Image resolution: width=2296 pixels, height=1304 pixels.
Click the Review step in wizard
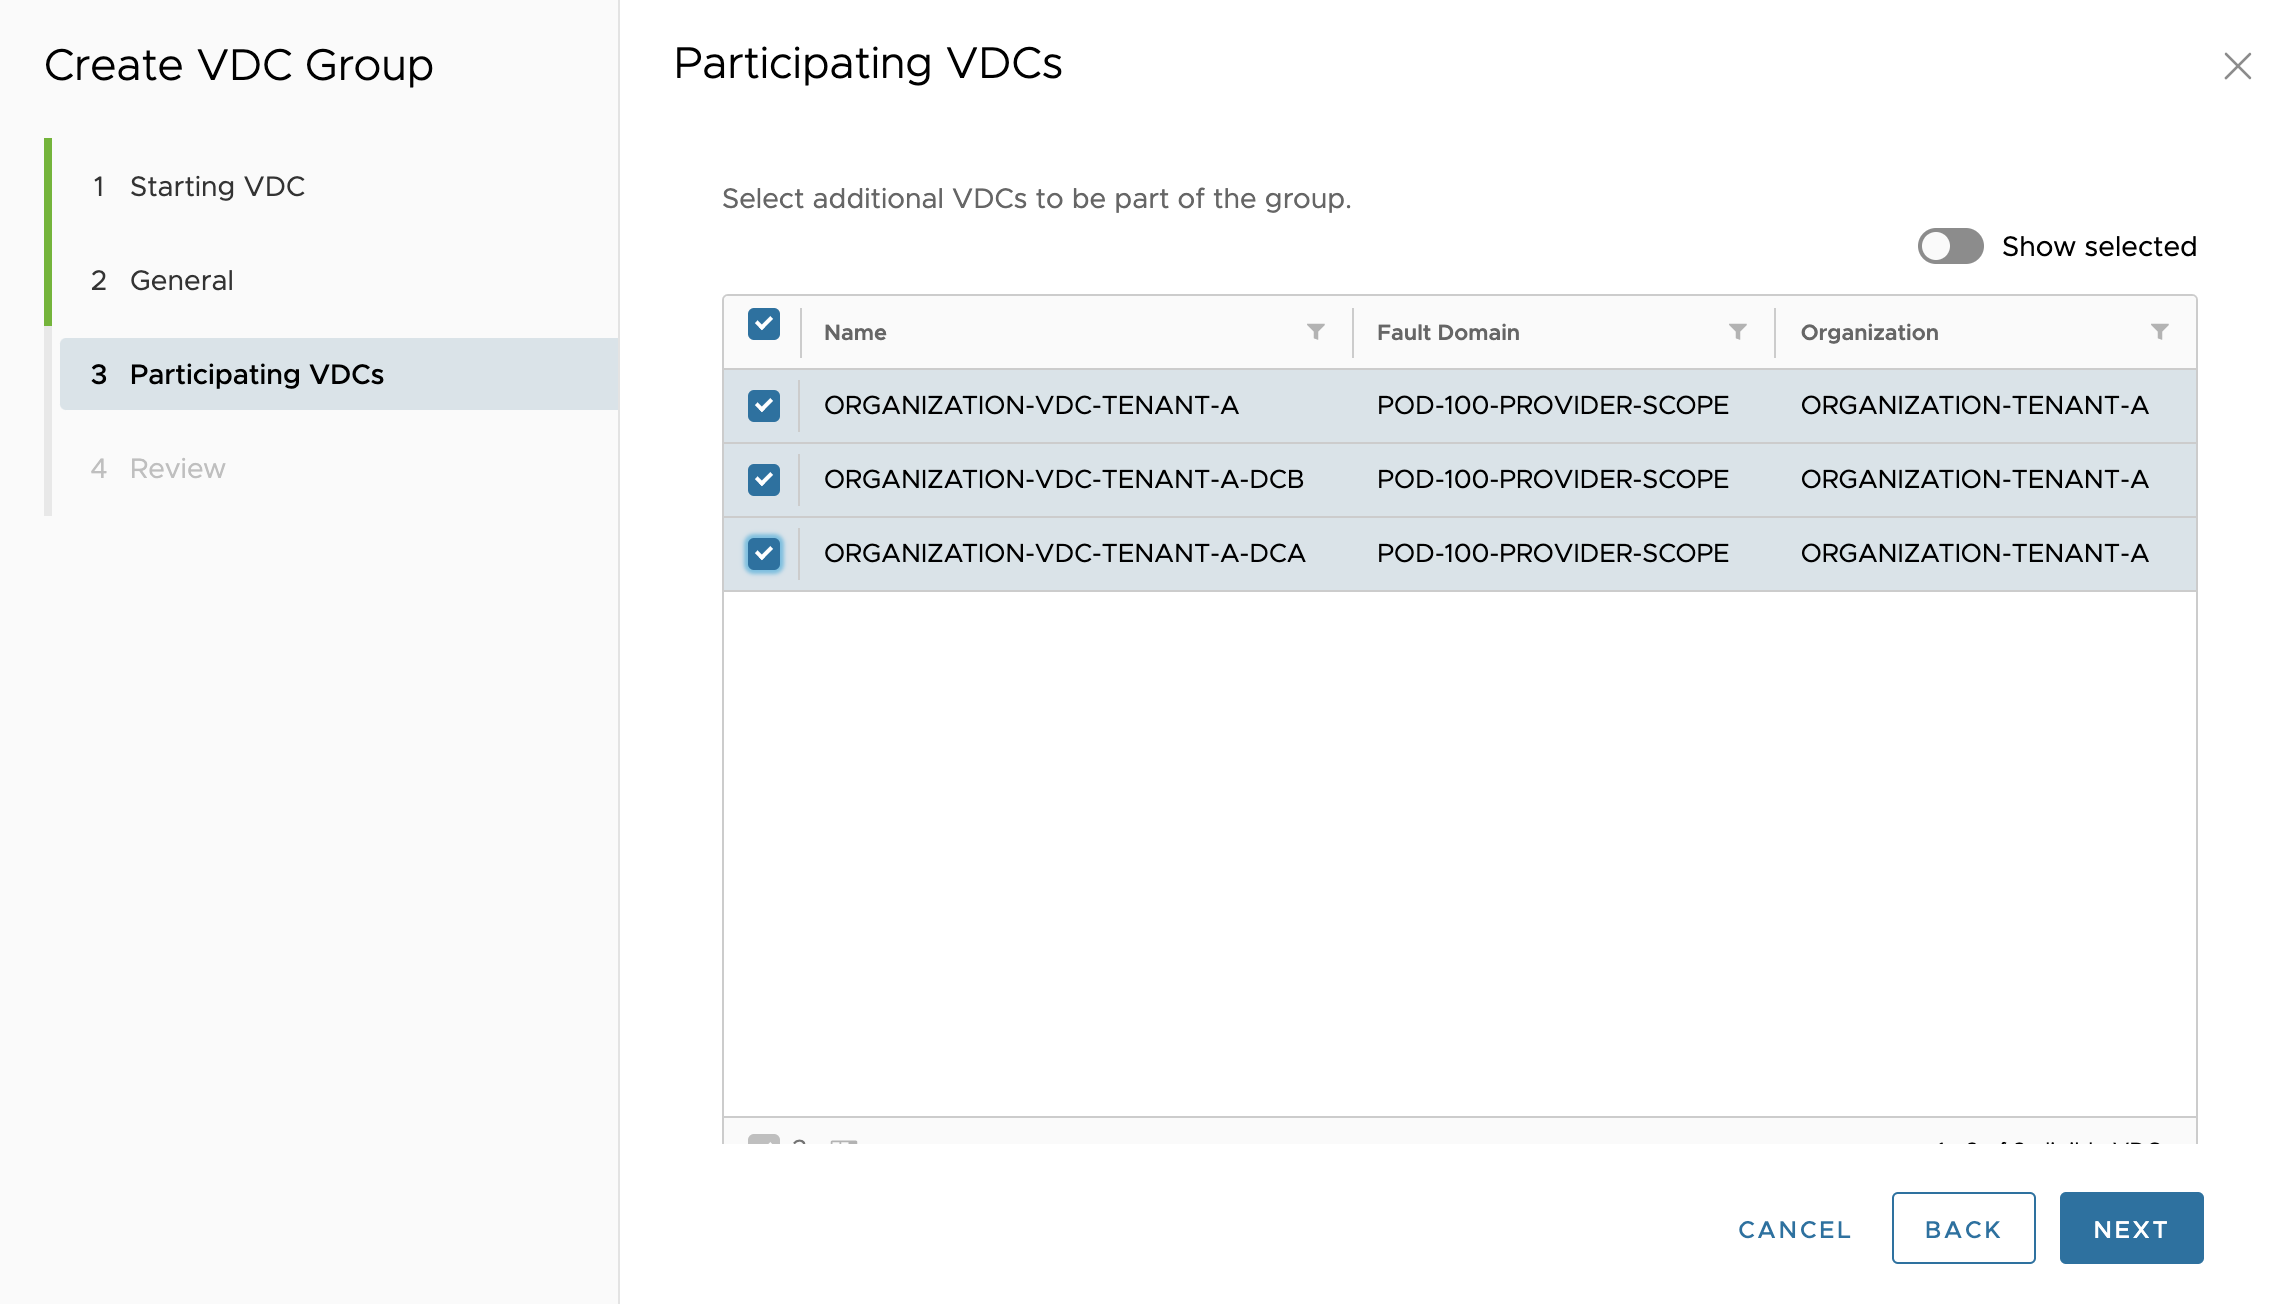point(177,469)
